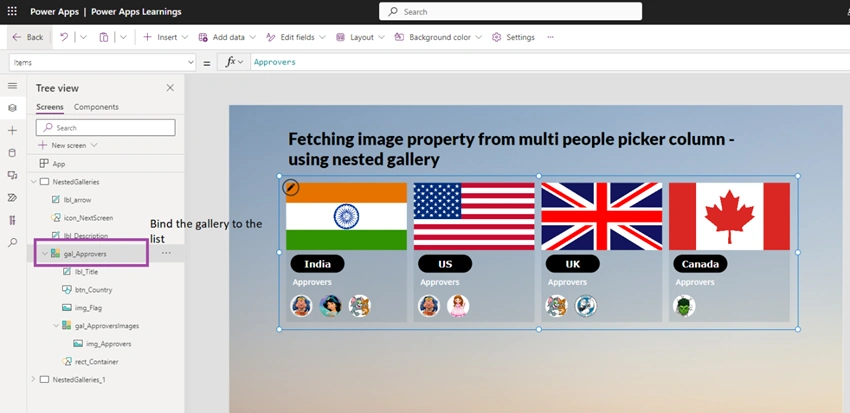This screenshot has height=413, width=850.
Task: Open the Edit fields menu
Action: point(296,37)
